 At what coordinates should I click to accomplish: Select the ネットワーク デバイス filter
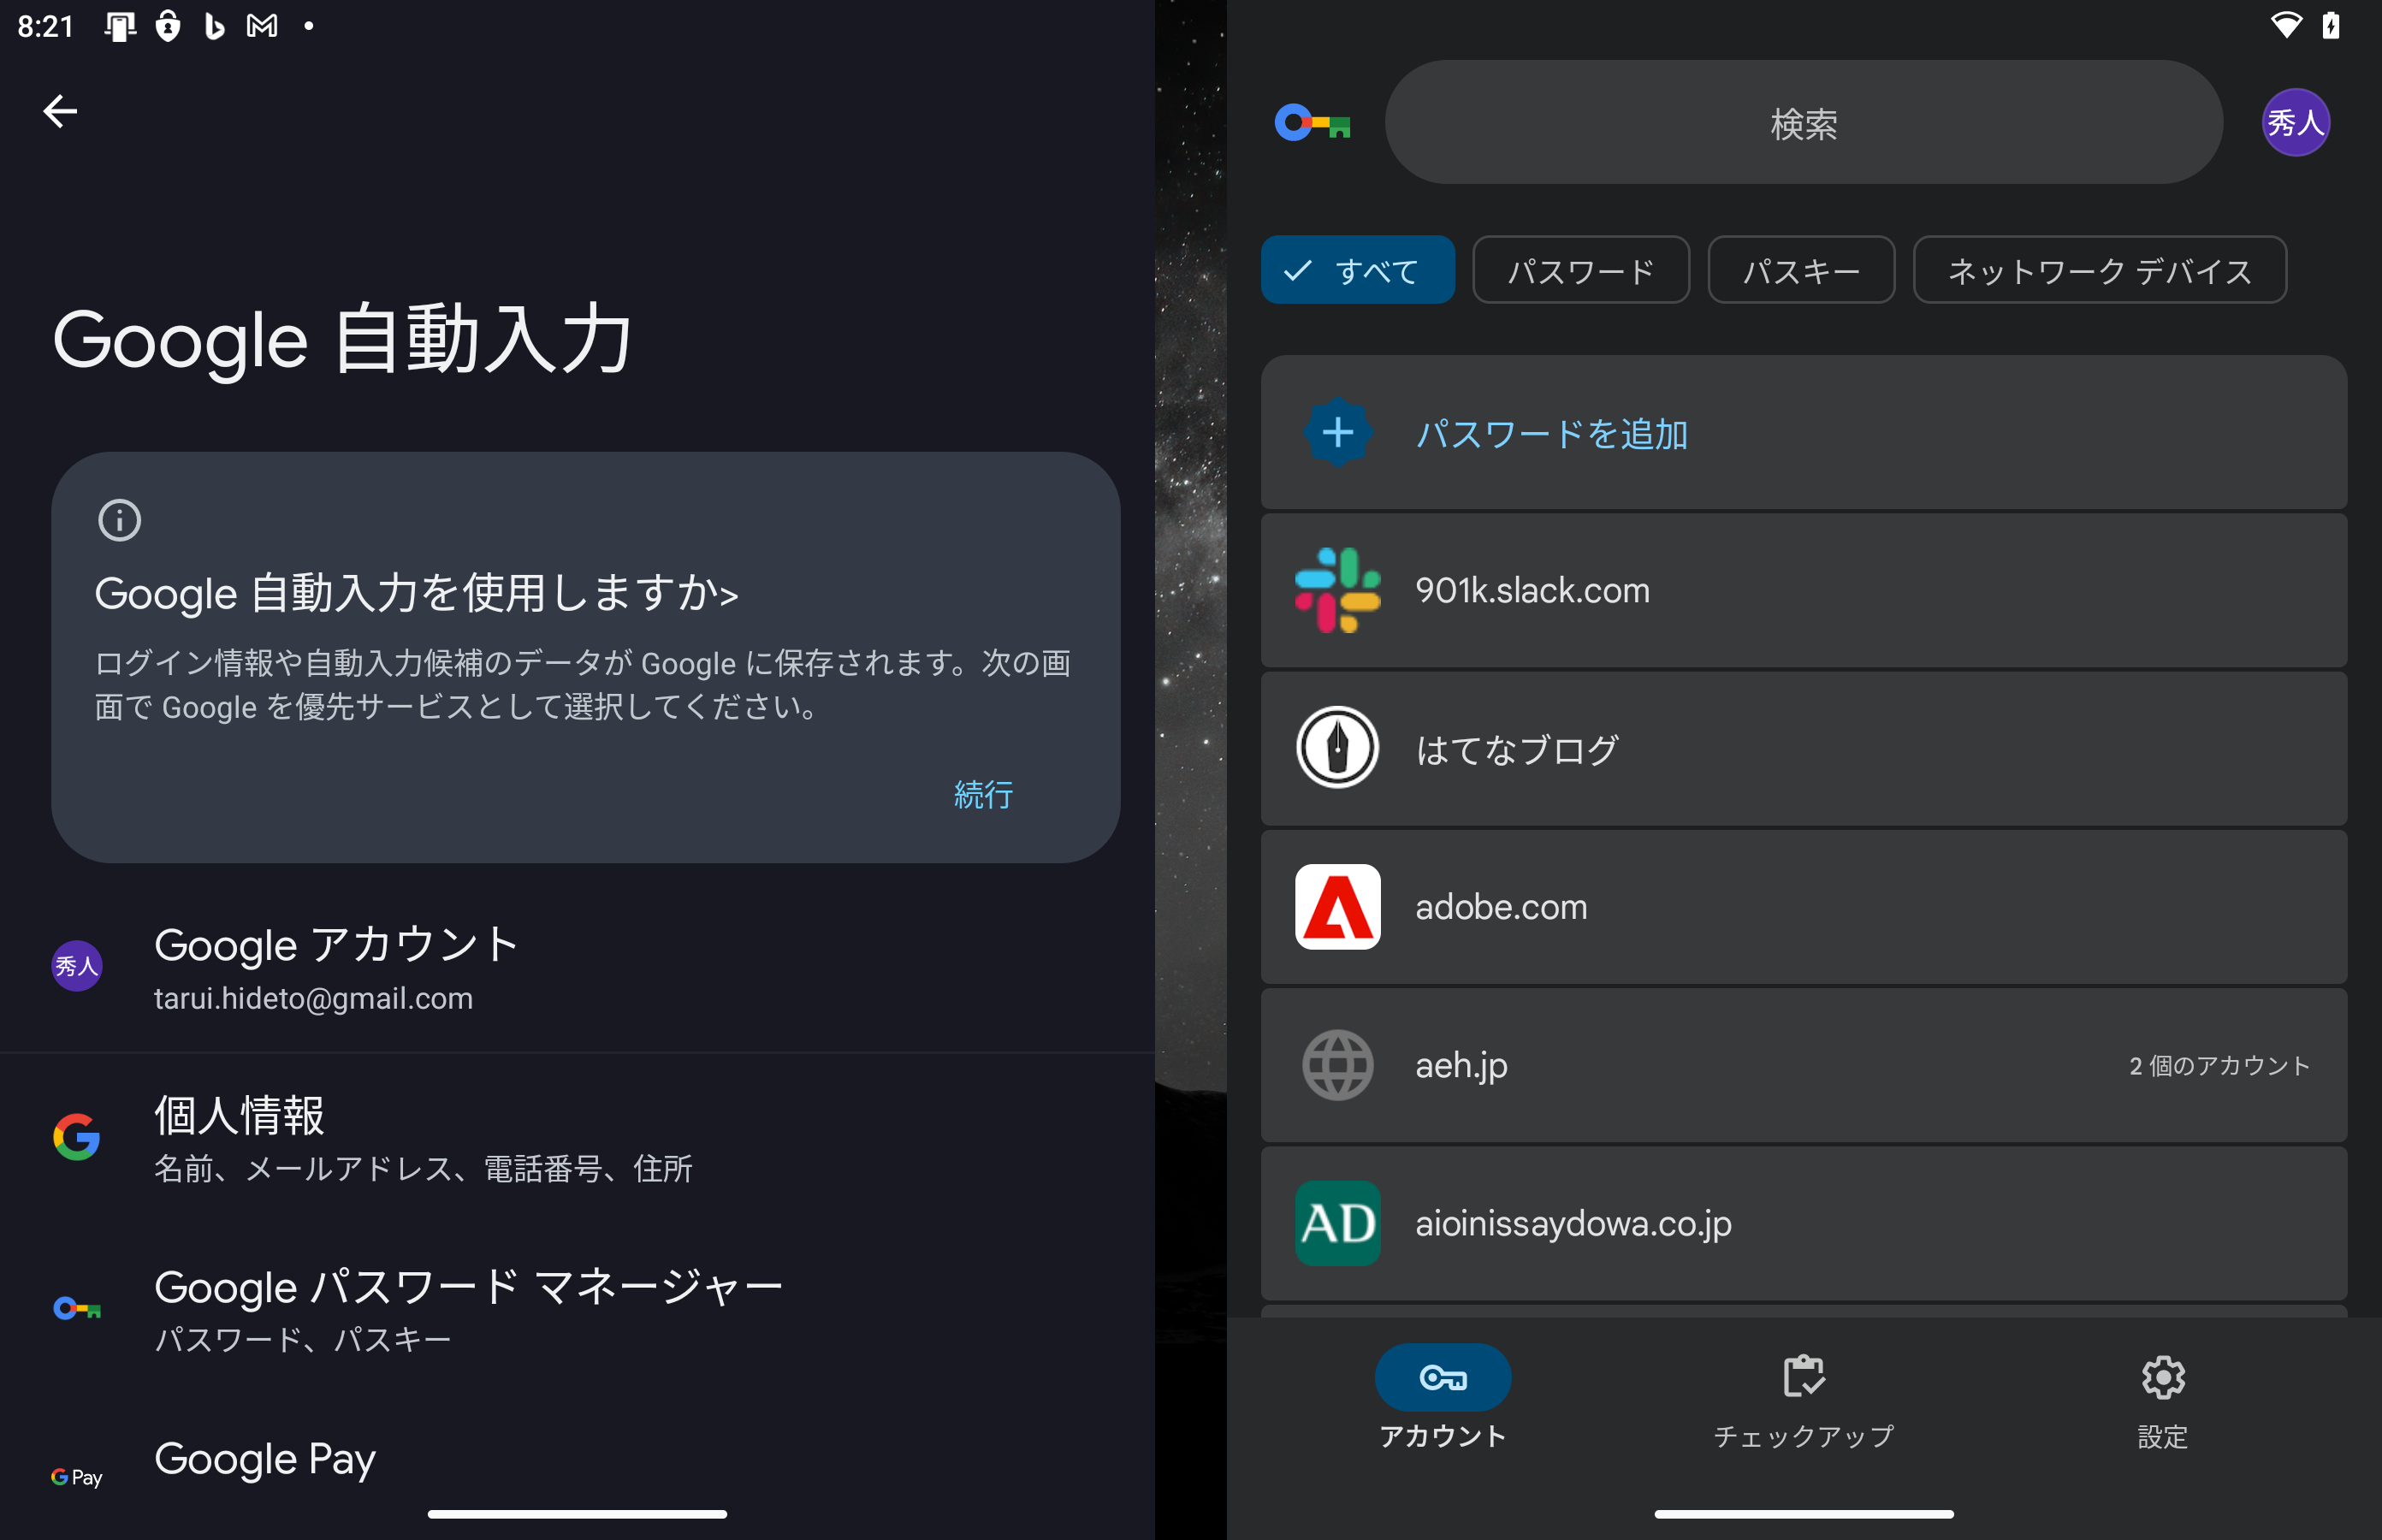(2098, 269)
